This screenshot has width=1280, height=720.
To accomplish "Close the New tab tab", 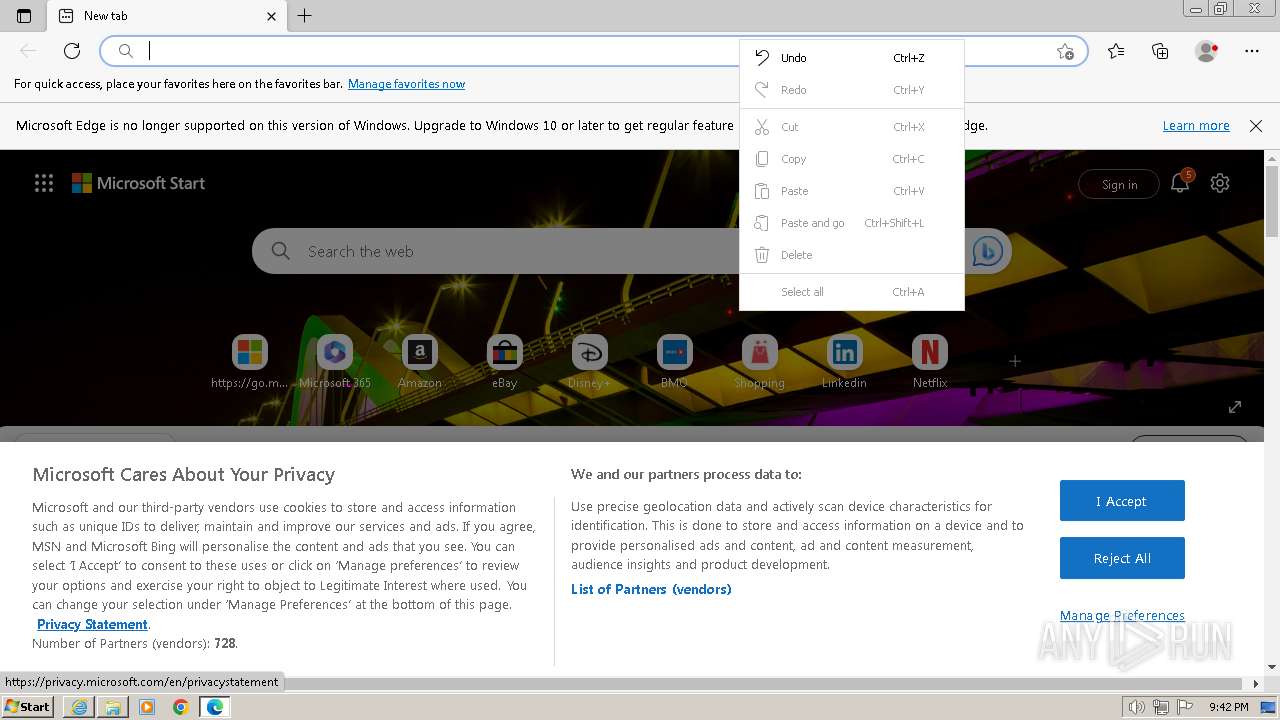I will [x=271, y=16].
